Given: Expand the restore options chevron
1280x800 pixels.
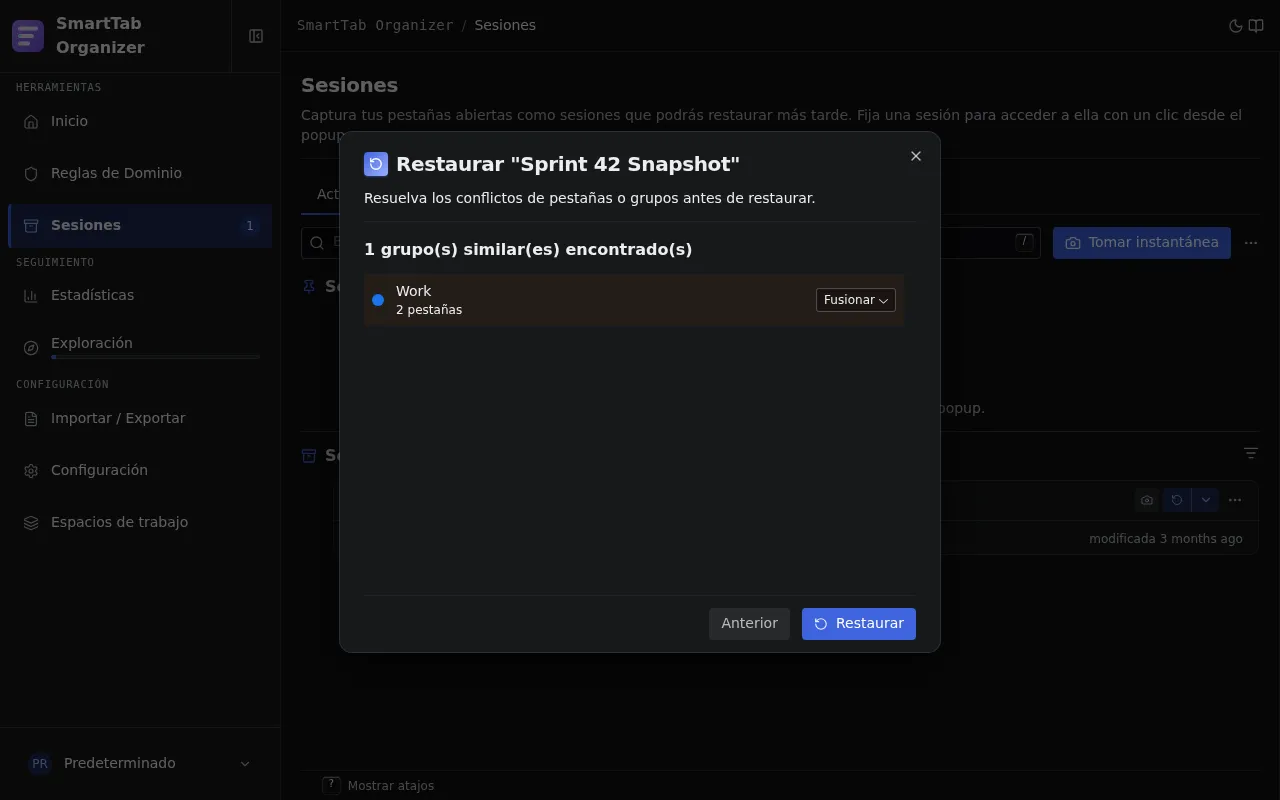Looking at the screenshot, I should click(1205, 500).
